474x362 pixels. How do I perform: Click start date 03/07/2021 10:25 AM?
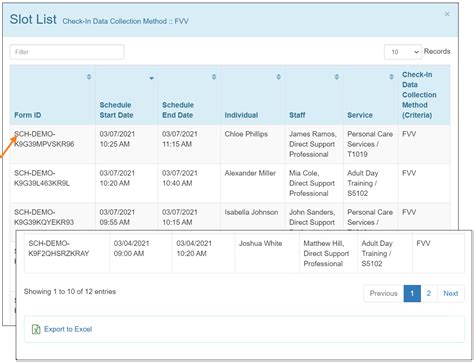tap(117, 139)
